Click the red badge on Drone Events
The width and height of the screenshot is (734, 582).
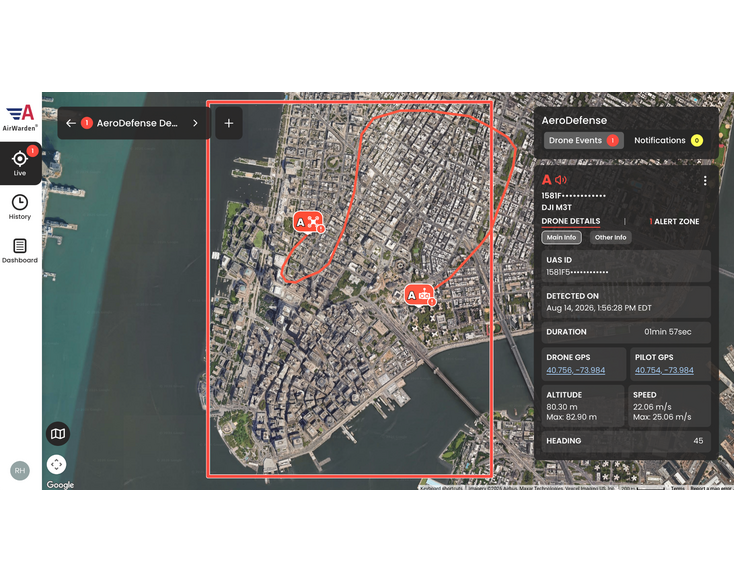point(612,140)
